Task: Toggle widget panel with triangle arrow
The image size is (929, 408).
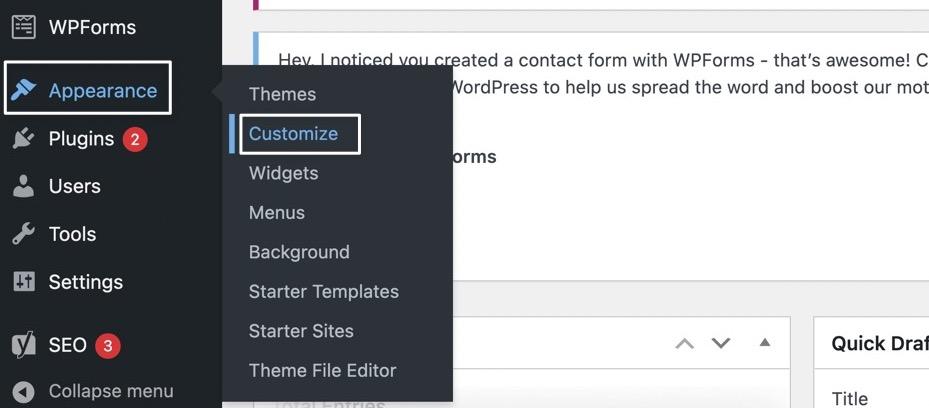Action: (765, 343)
